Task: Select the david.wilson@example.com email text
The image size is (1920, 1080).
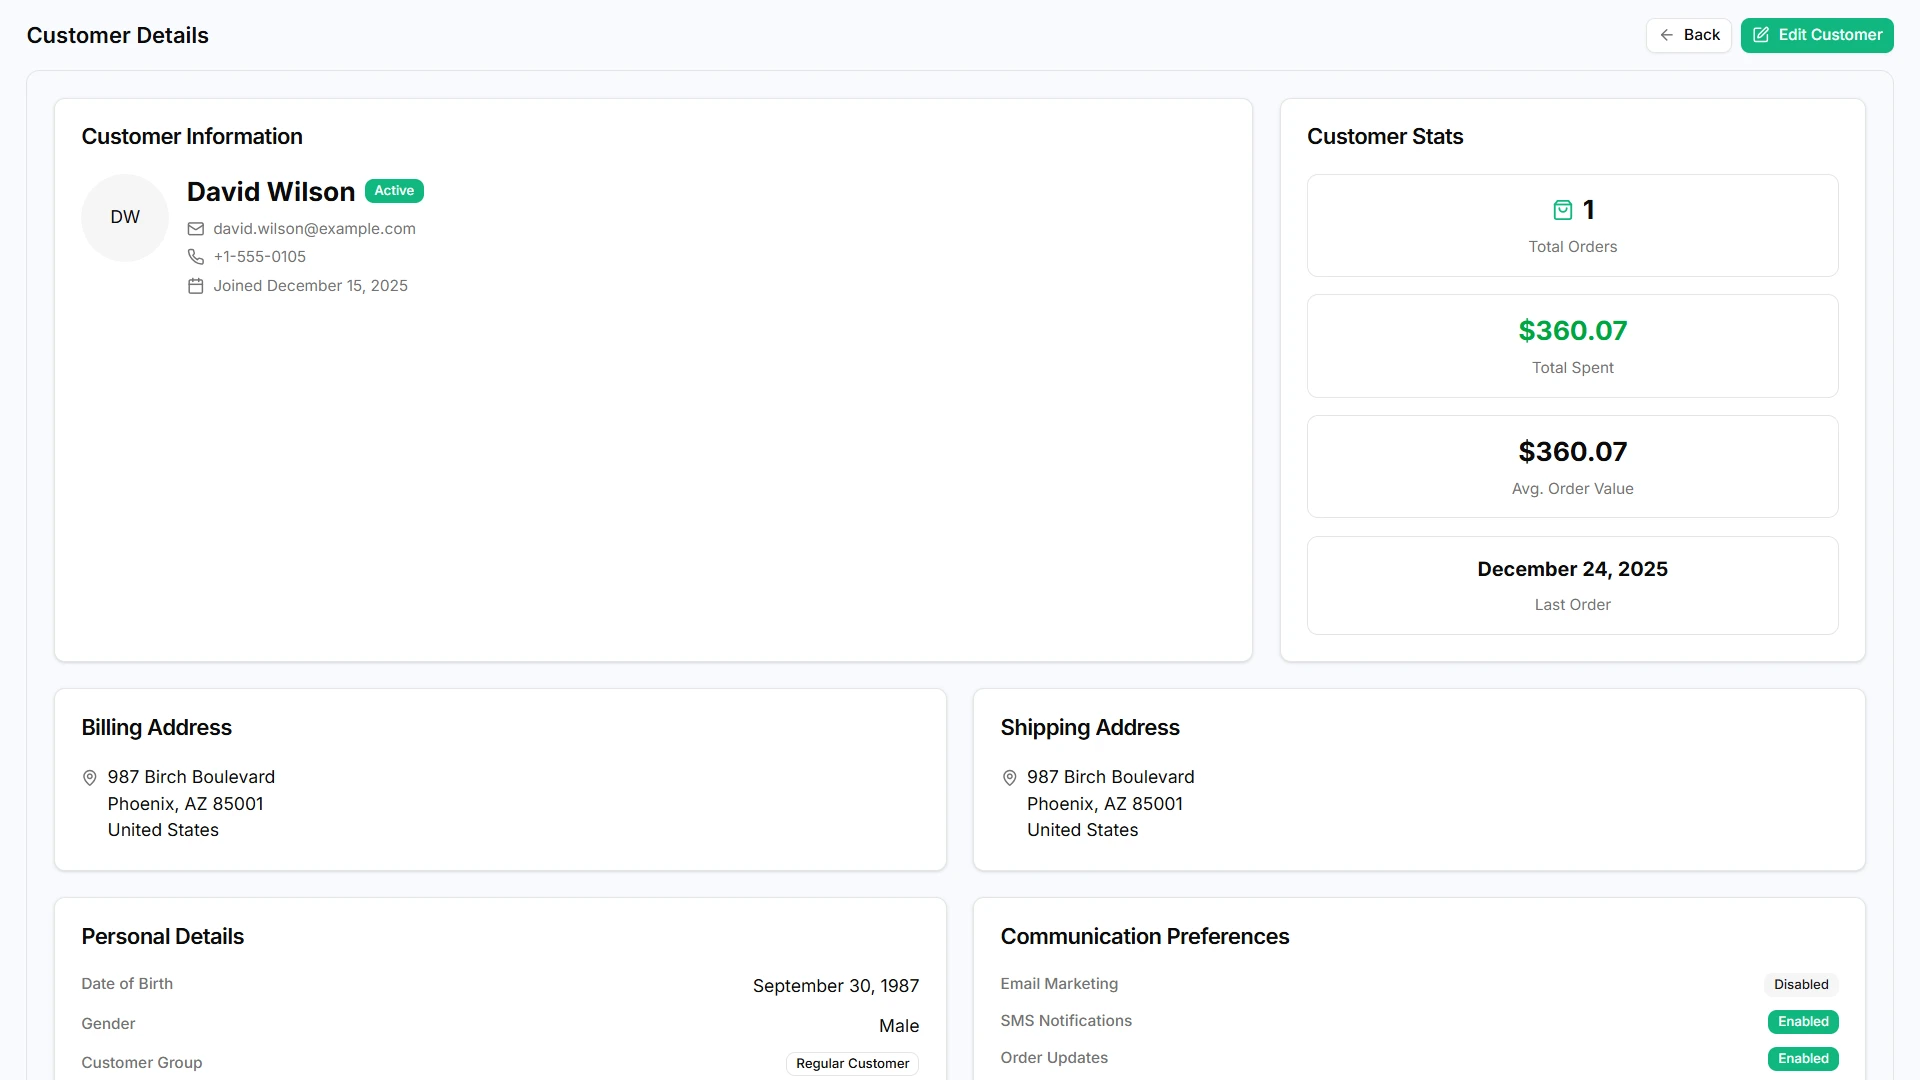Action: click(x=314, y=229)
